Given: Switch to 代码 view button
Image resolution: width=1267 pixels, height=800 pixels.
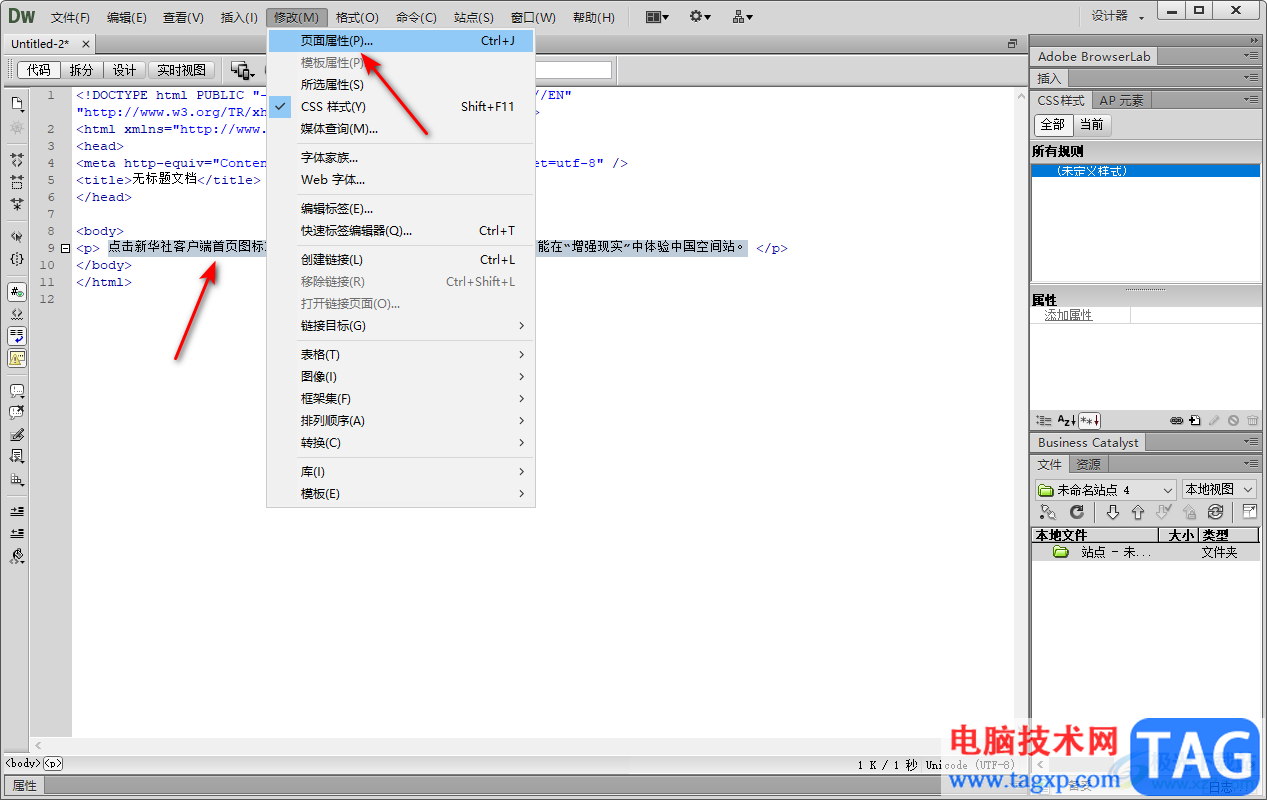Looking at the screenshot, I should click(39, 70).
